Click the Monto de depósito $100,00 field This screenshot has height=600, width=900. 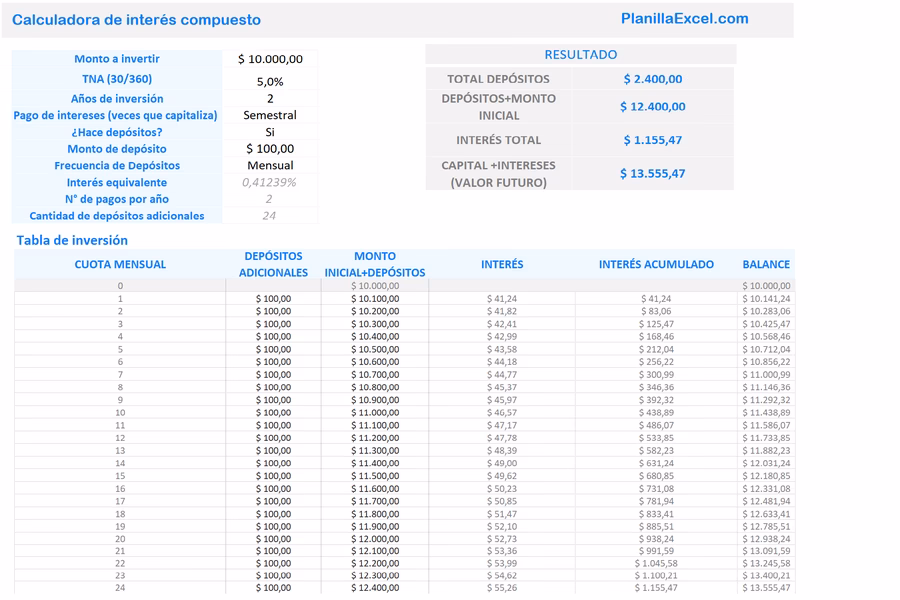pos(270,149)
